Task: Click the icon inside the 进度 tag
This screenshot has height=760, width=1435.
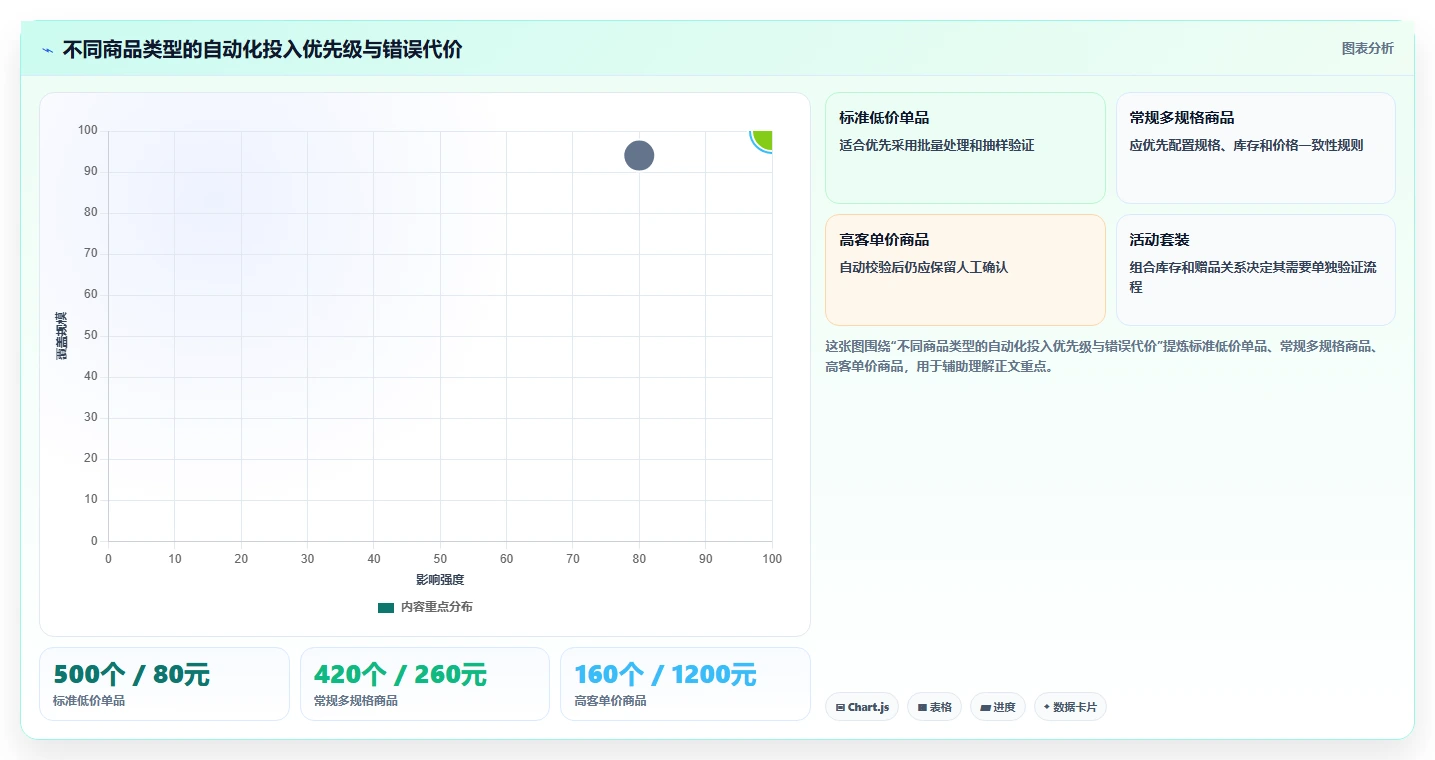Action: click(x=985, y=707)
